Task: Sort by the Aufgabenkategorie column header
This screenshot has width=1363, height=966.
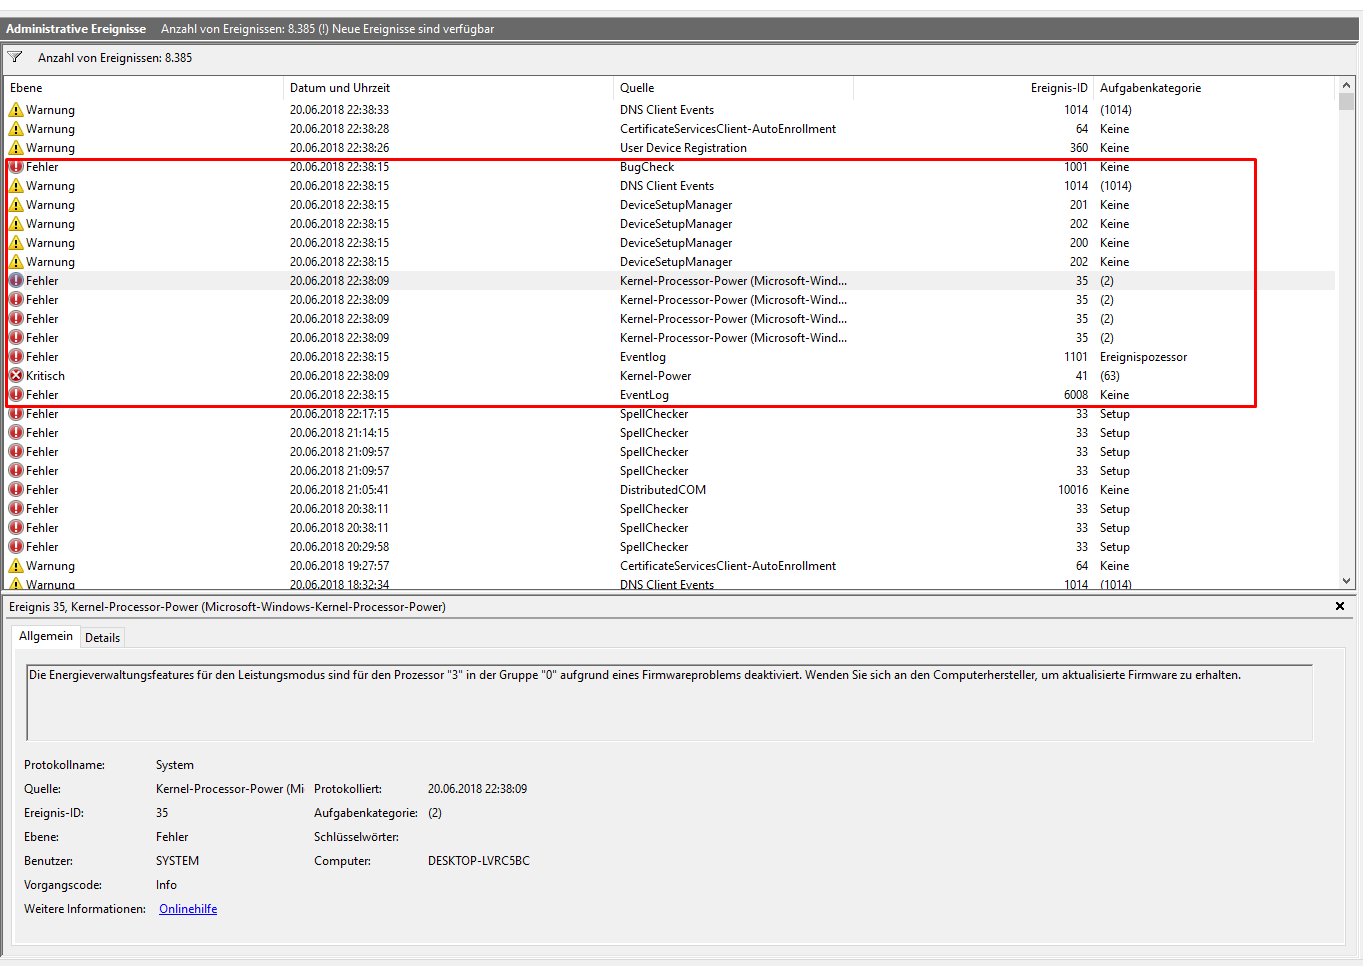Action: click(x=1214, y=88)
